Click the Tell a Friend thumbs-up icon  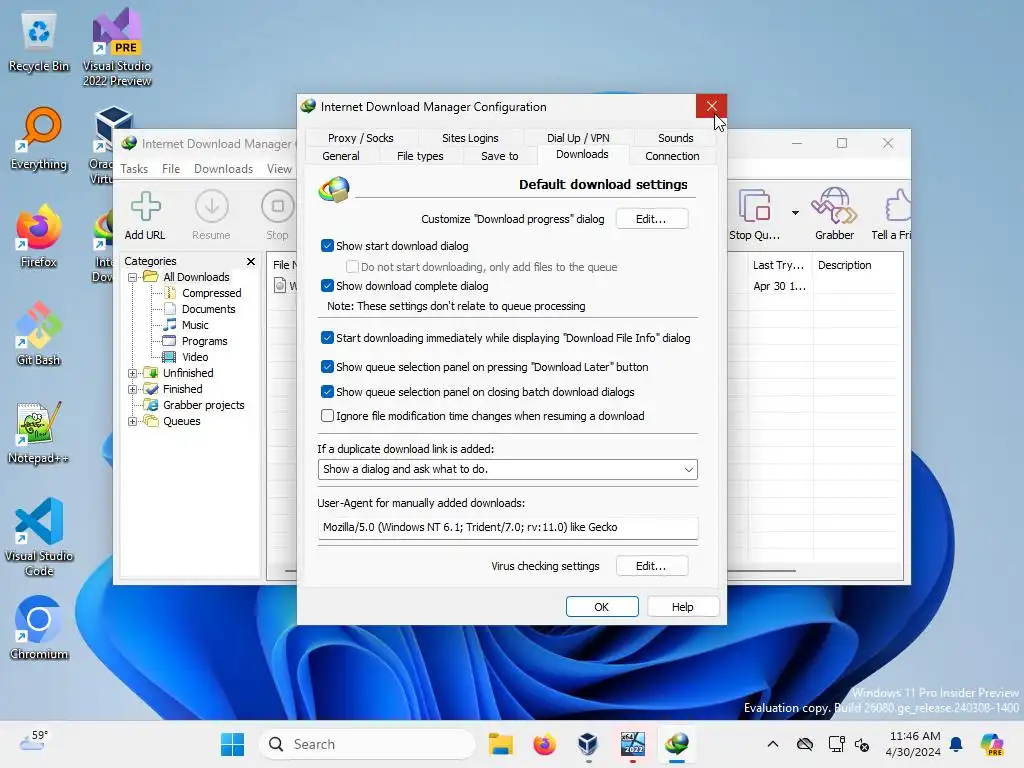point(892,216)
